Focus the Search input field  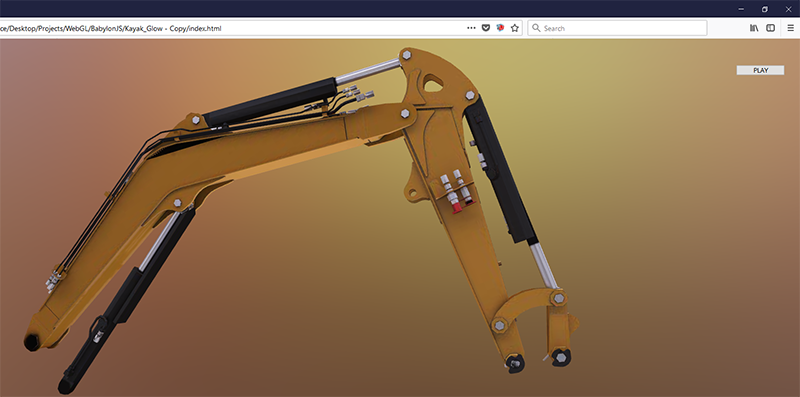(617, 28)
